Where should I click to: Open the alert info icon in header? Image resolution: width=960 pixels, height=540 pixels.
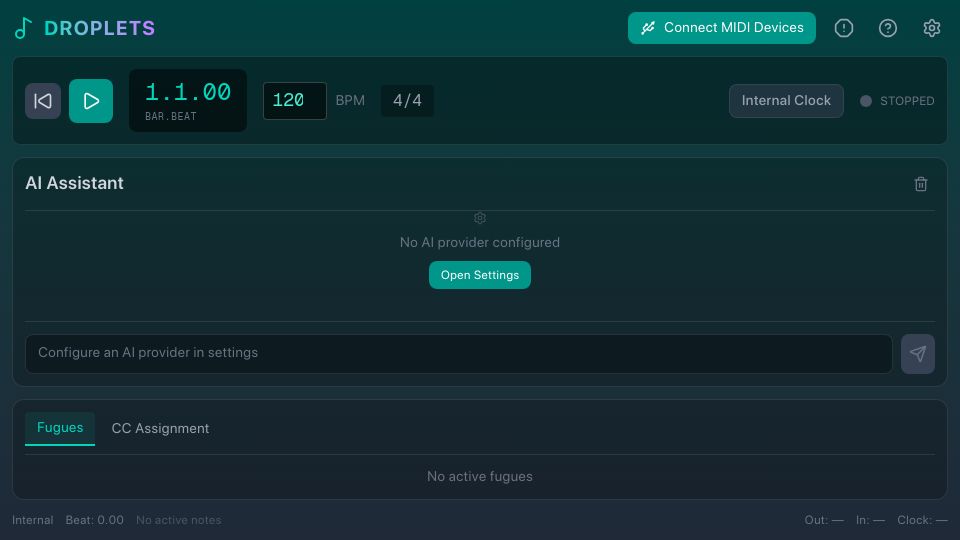pyautogui.click(x=844, y=28)
